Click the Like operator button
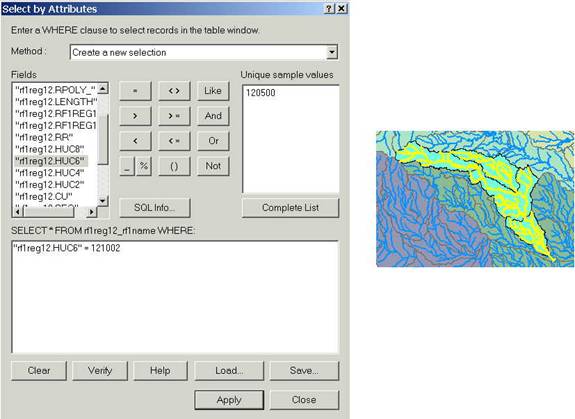 [x=213, y=91]
